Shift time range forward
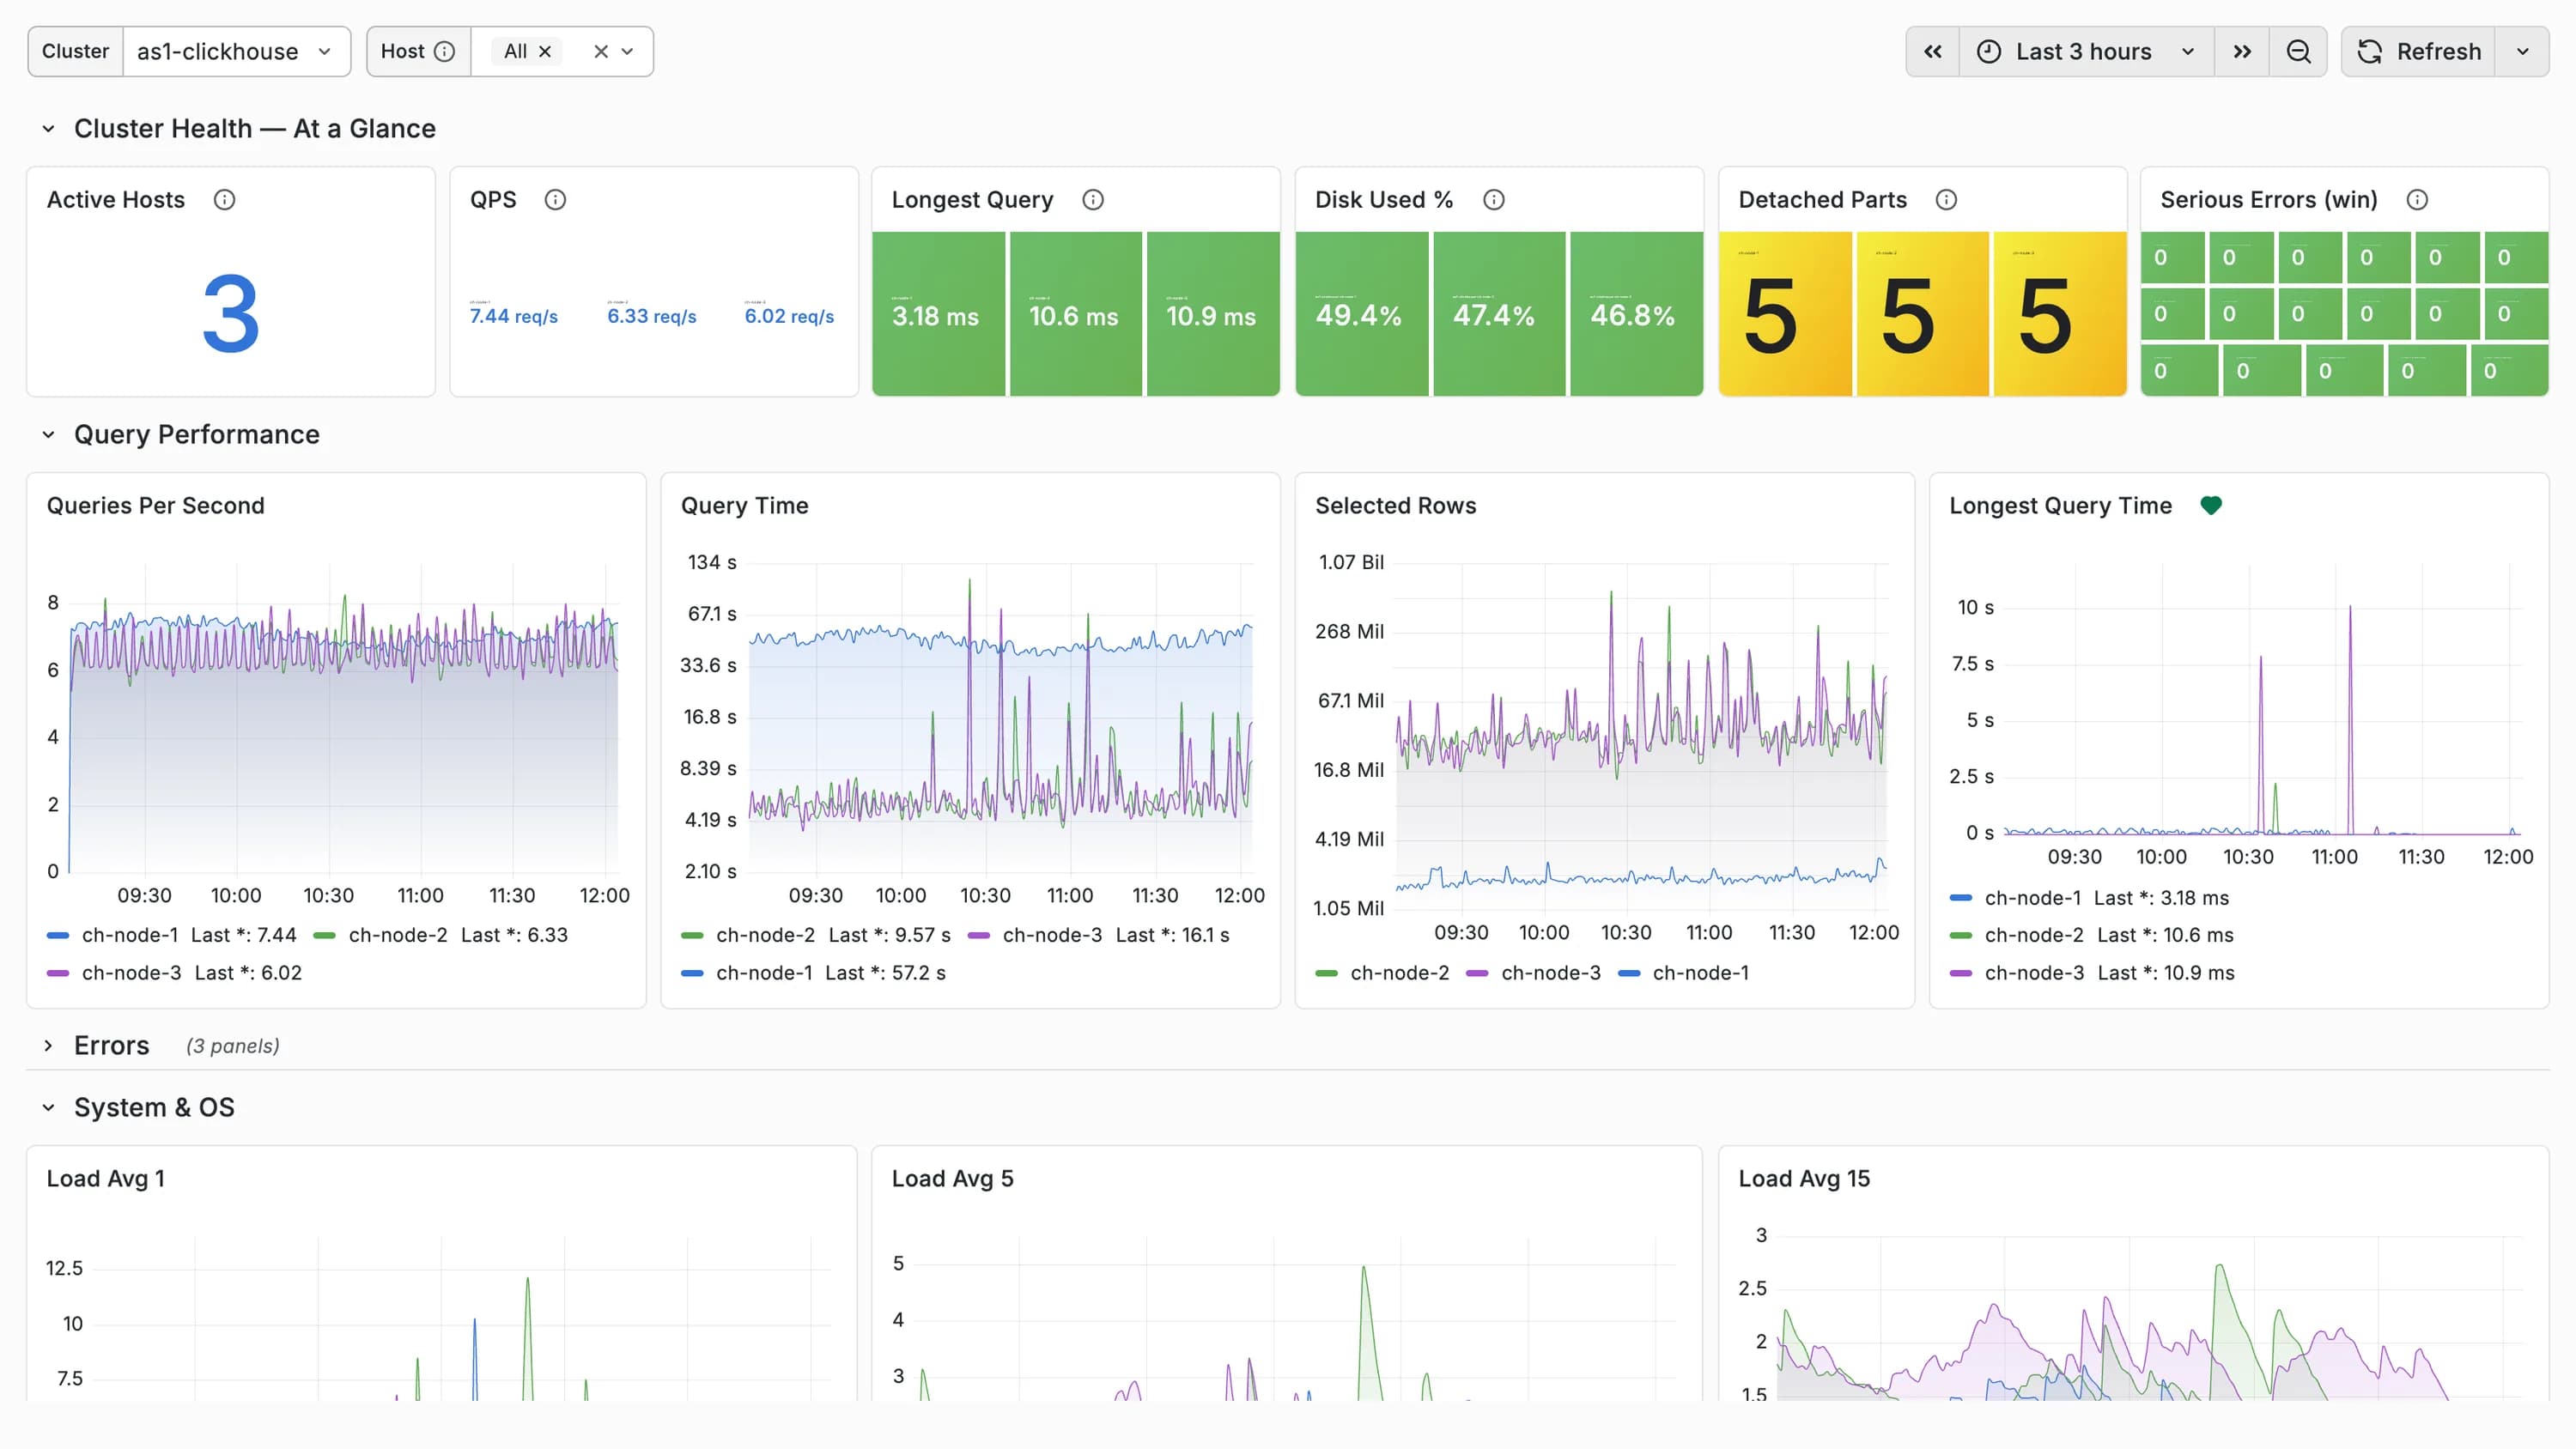The image size is (2576, 1449). pos(2242,51)
